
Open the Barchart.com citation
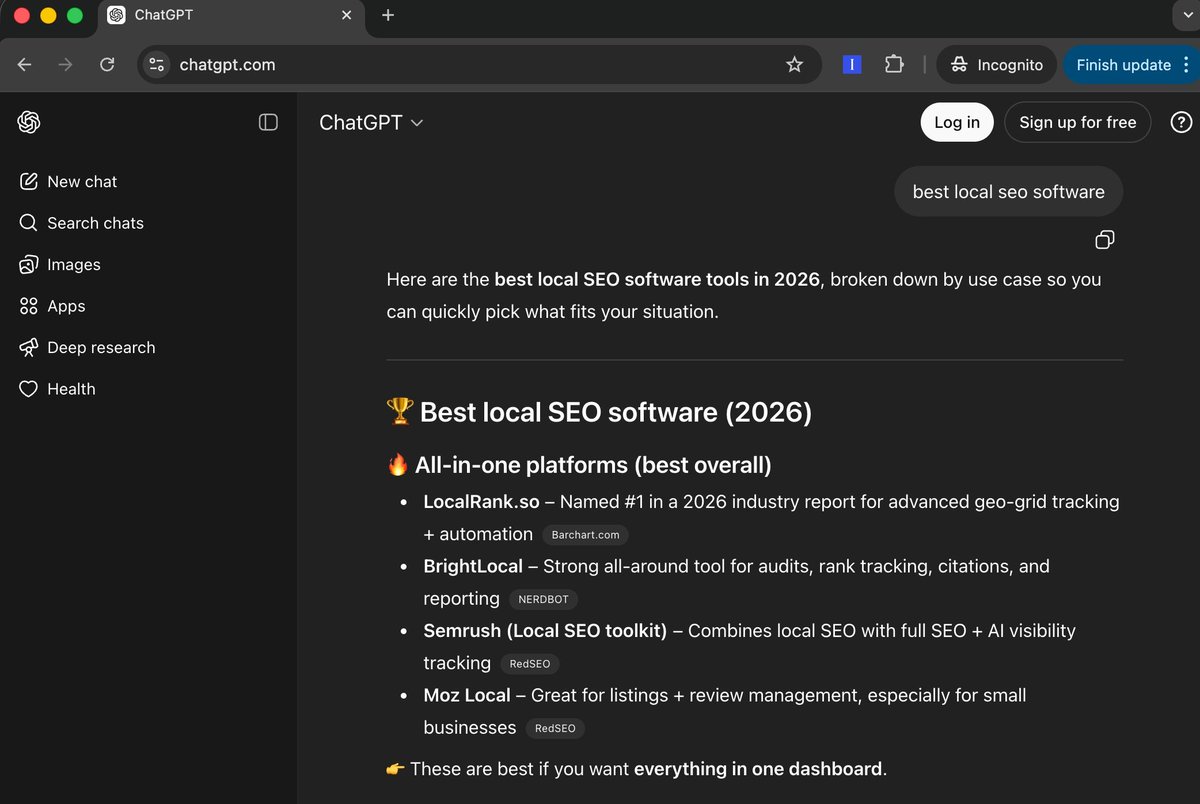coord(584,535)
